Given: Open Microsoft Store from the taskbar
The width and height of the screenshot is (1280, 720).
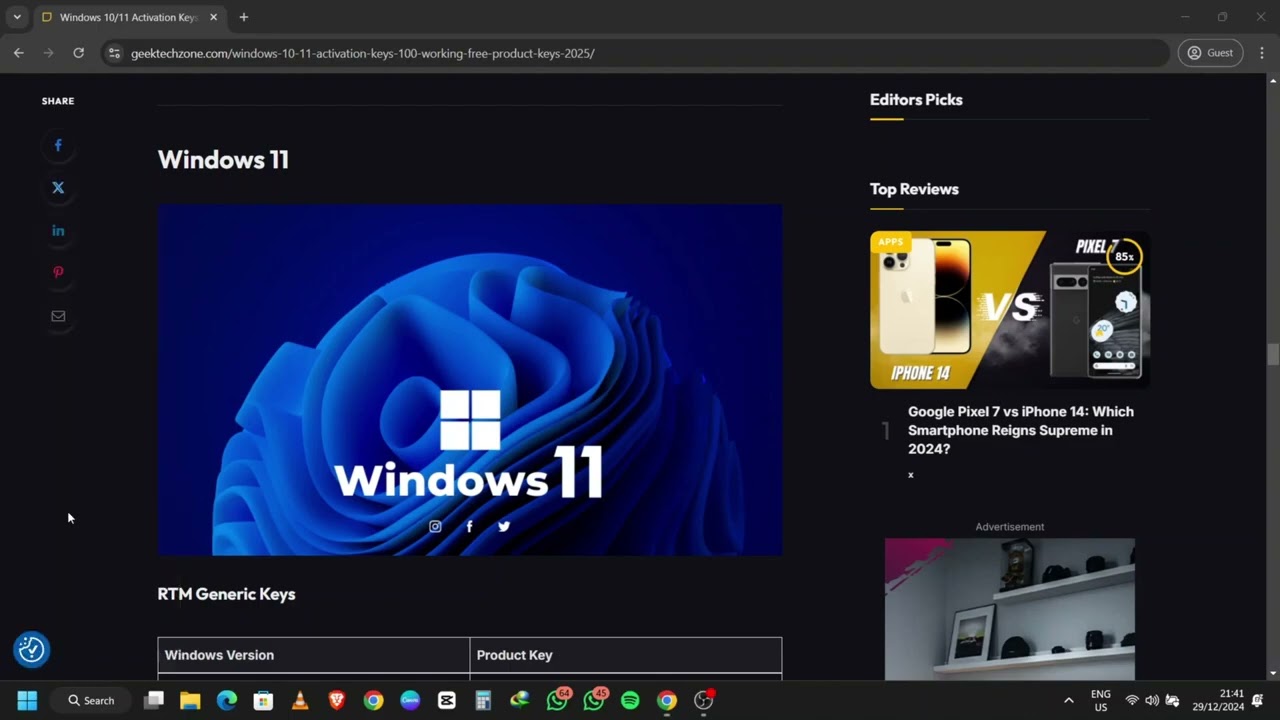Looking at the screenshot, I should (x=263, y=701).
